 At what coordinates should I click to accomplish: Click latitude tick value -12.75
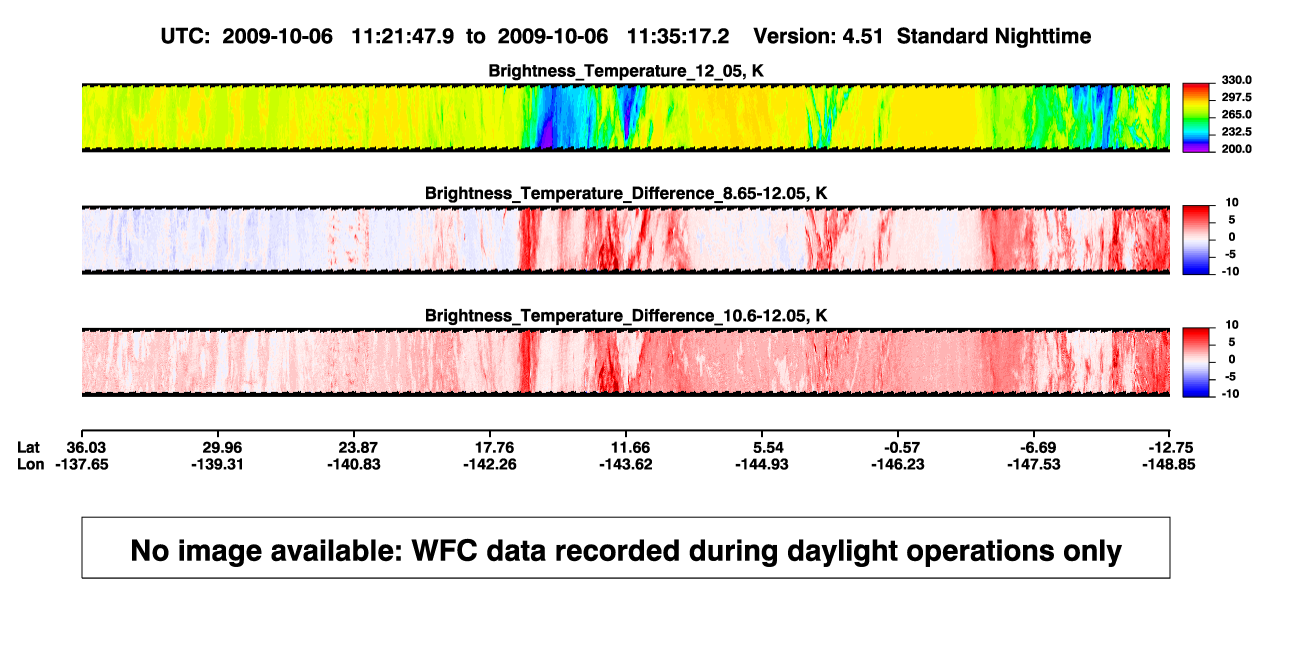coord(1168,447)
